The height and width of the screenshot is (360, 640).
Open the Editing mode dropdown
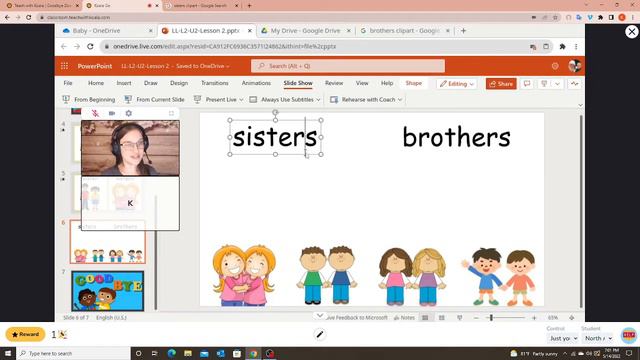pos(456,84)
